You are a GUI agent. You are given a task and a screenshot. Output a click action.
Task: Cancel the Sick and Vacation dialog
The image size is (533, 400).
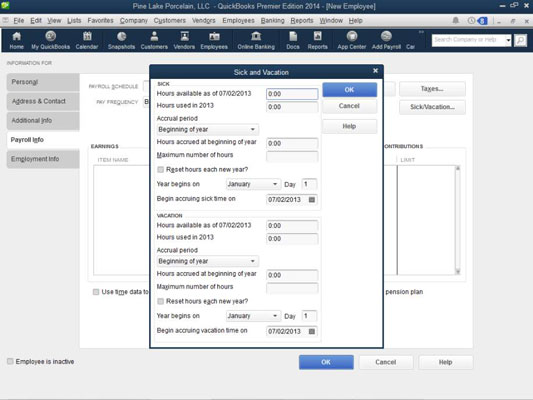(x=349, y=106)
